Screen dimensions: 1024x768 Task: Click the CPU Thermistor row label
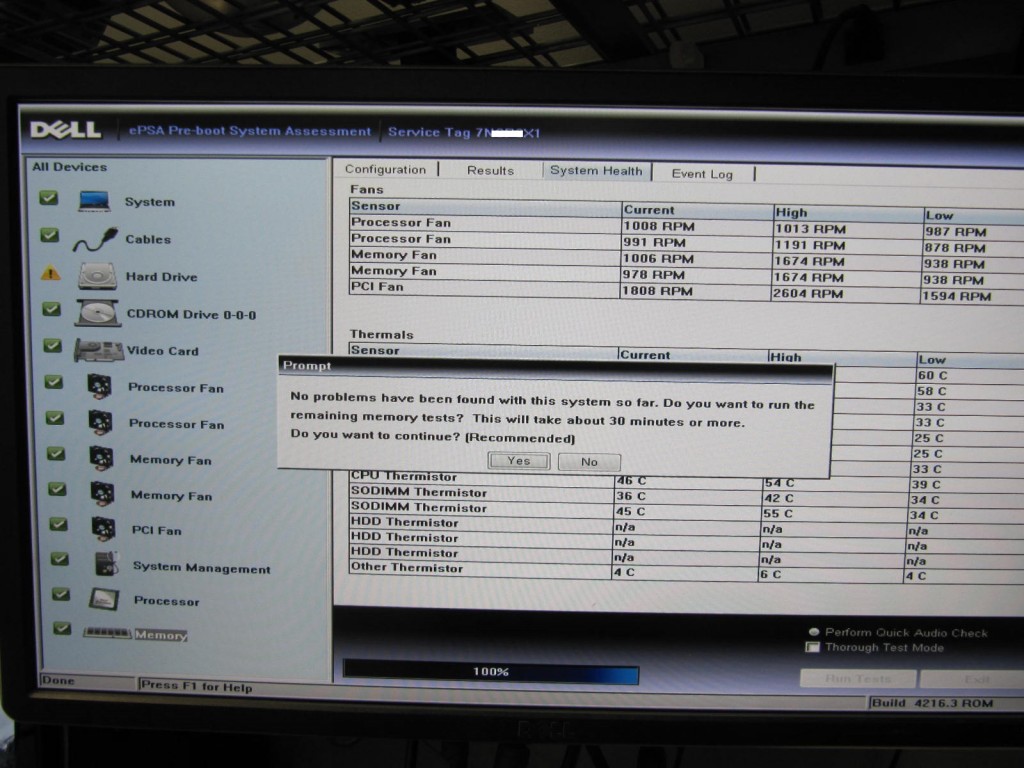point(404,476)
